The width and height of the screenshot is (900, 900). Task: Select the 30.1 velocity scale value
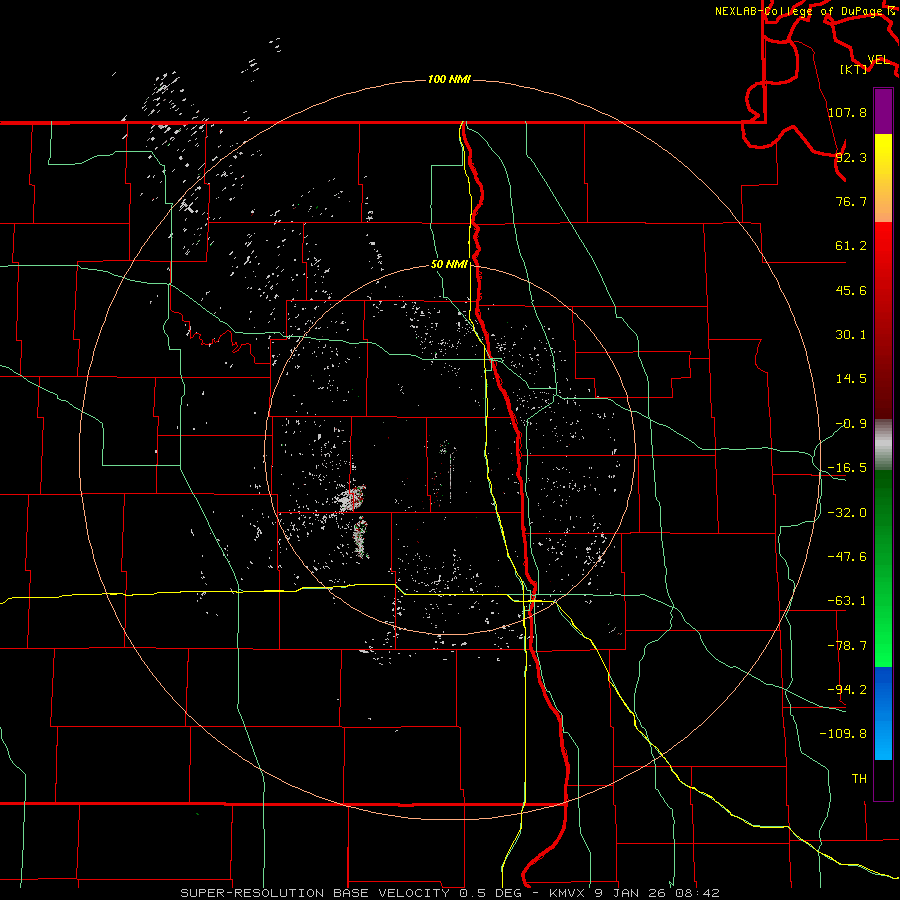click(851, 335)
